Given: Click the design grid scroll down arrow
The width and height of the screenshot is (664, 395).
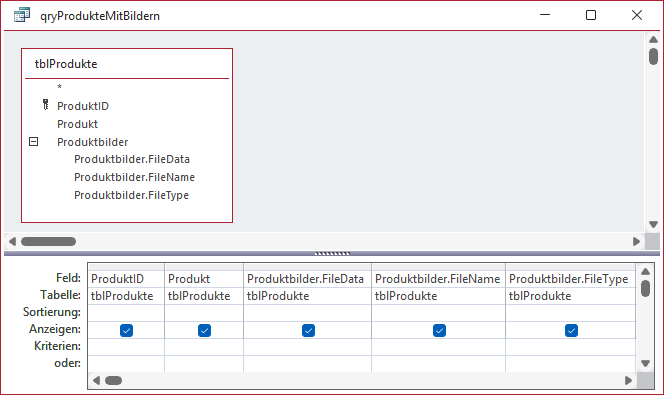Looking at the screenshot, I should click(x=645, y=363).
